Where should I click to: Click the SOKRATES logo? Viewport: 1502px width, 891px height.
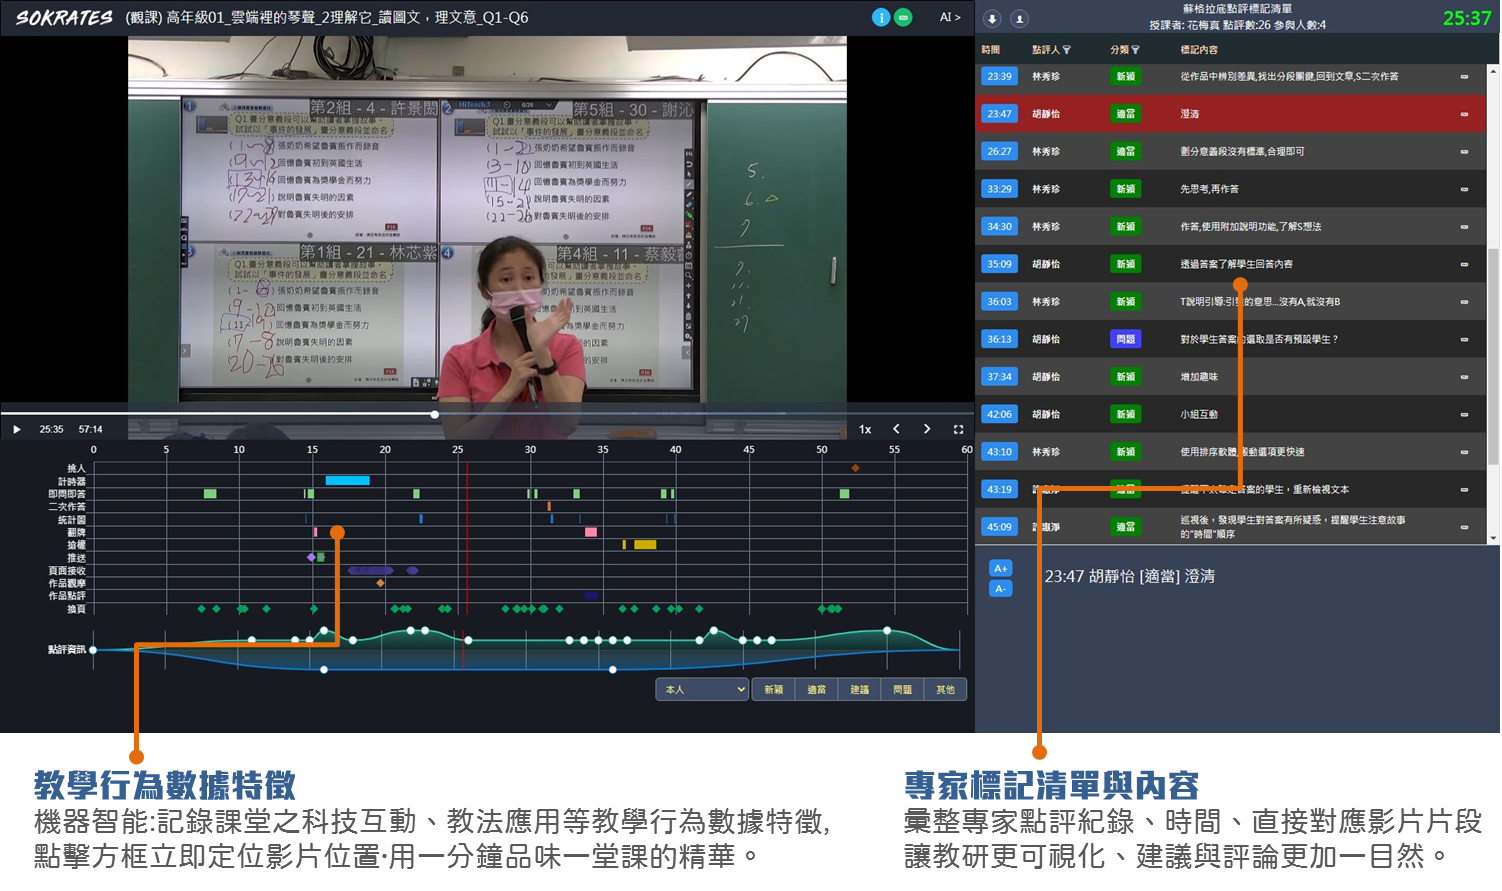pos(64,17)
